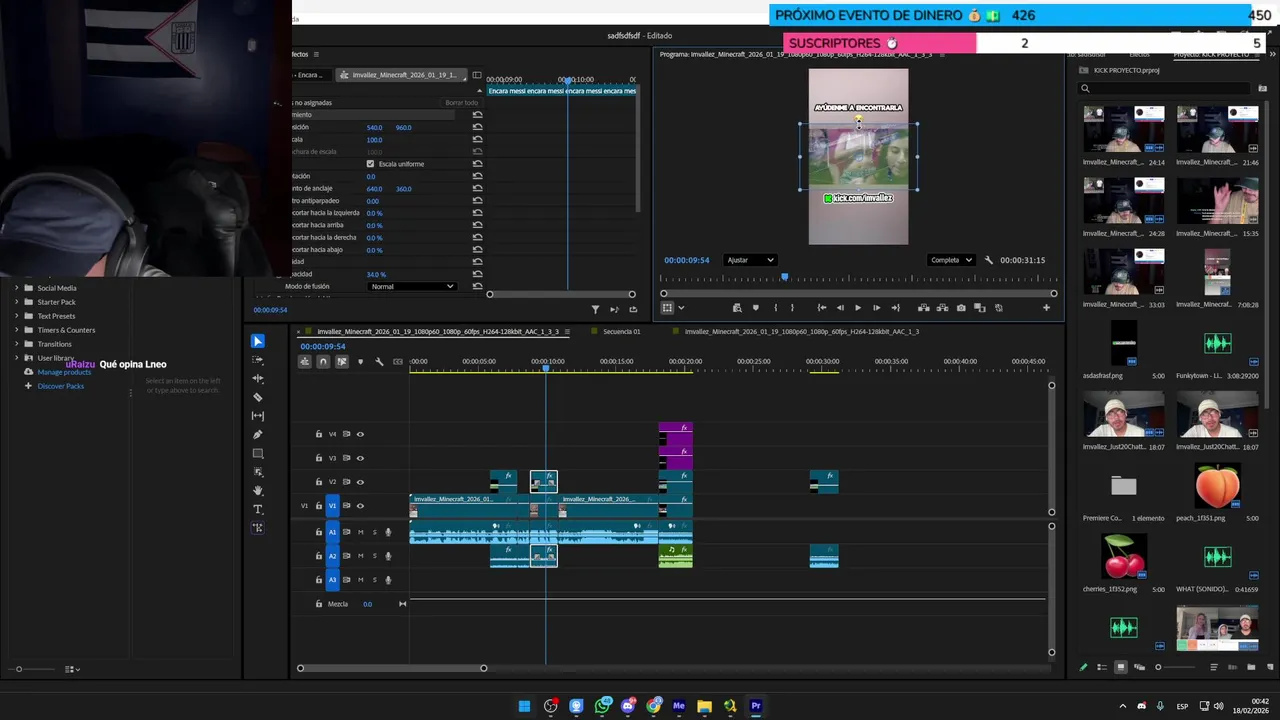1280x720 pixels.
Task: Open the Effect Controls panel menu
Action: click(316, 54)
